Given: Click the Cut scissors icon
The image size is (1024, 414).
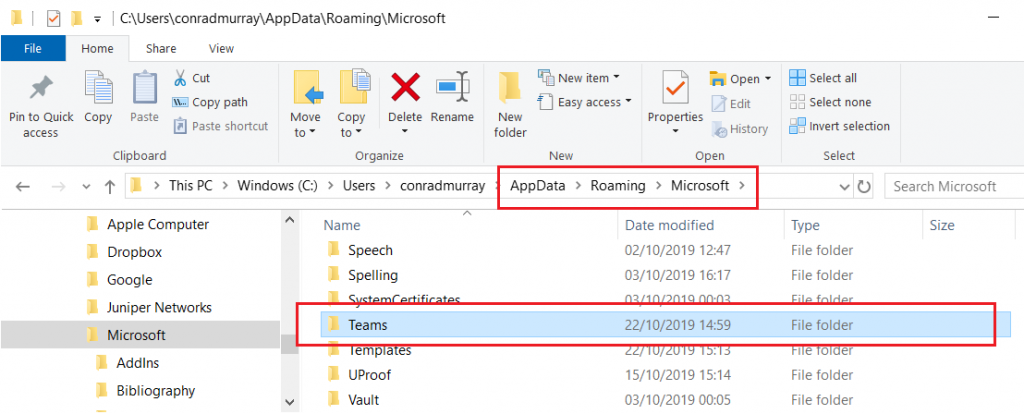Looking at the screenshot, I should pos(180,78).
